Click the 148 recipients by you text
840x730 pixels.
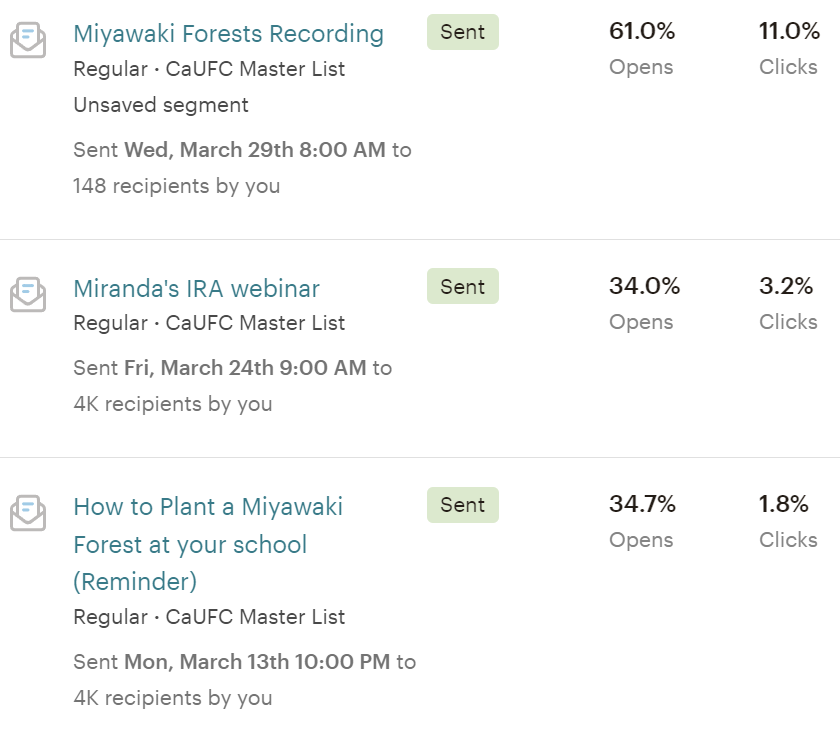pos(177,186)
